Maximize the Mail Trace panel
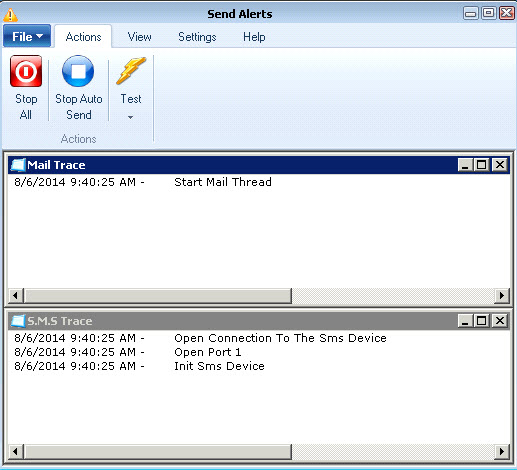This screenshot has height=470, width=517. tap(482, 165)
